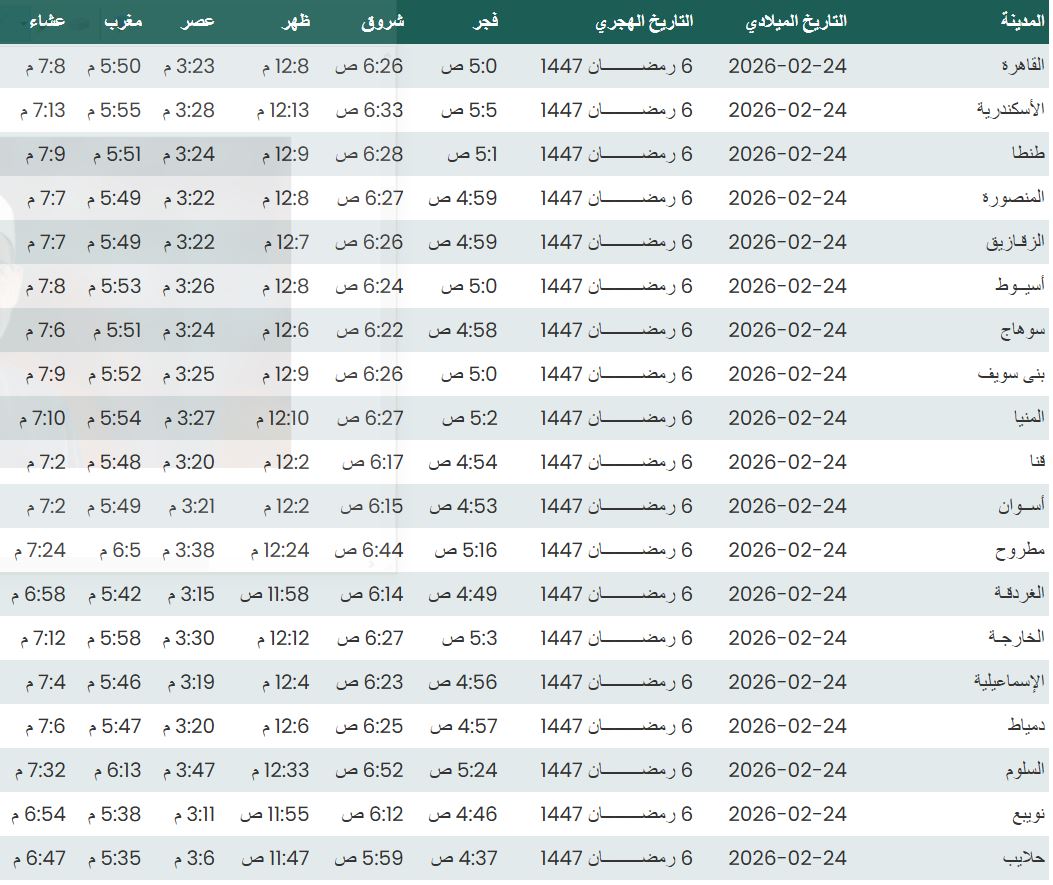The width and height of the screenshot is (1053, 885).
Task: Click the فجر column header
Action: (486, 22)
